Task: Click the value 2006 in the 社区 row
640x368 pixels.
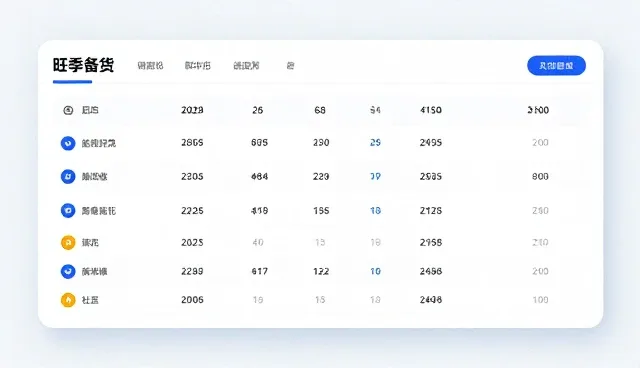Action: coord(192,300)
